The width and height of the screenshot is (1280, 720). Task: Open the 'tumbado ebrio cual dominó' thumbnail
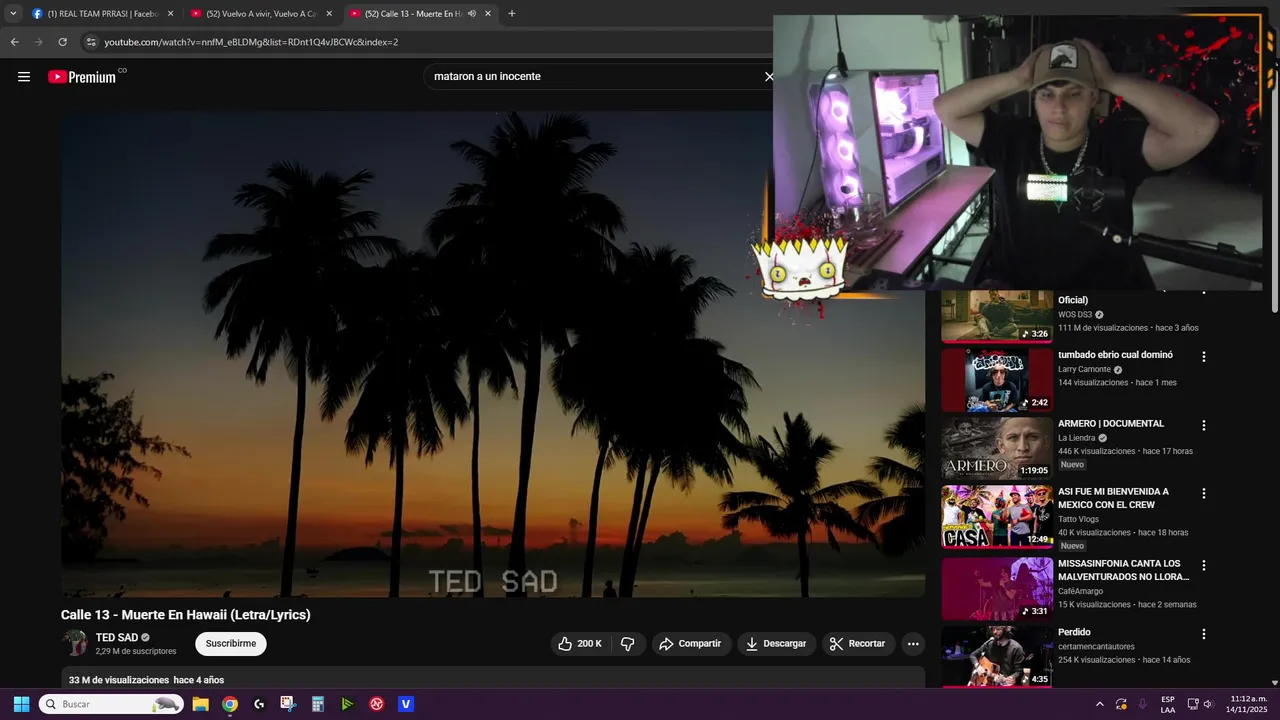[997, 380]
